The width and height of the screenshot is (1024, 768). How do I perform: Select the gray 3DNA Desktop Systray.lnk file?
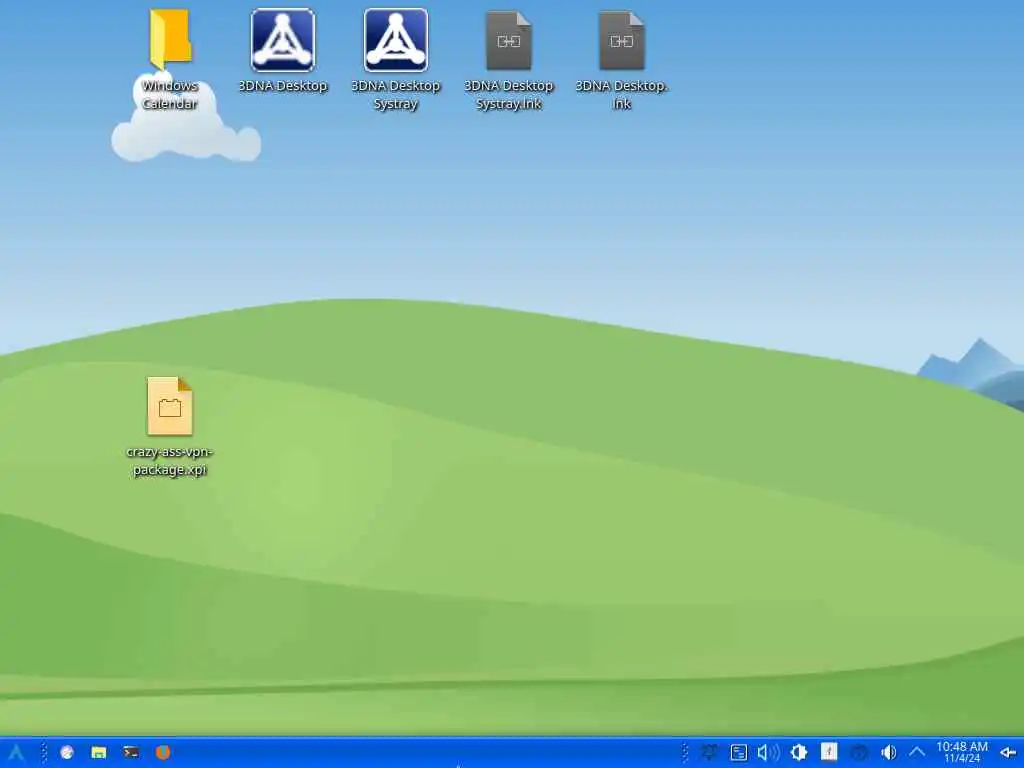(509, 60)
